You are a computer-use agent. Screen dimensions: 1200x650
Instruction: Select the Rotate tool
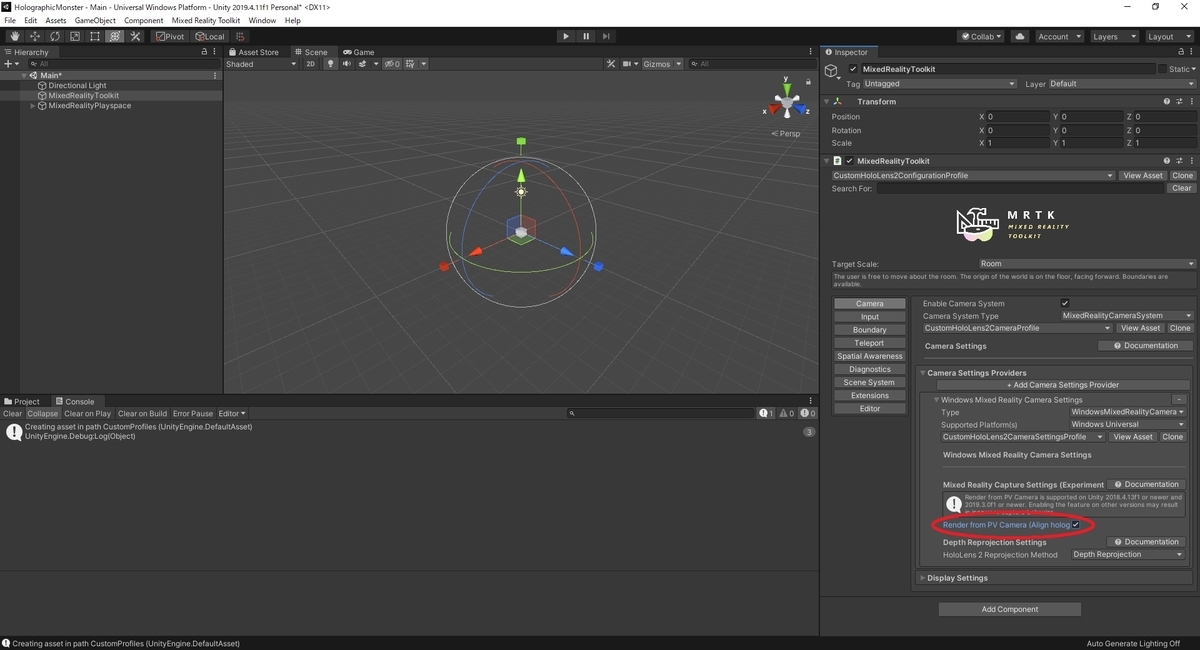pyautogui.click(x=54, y=36)
